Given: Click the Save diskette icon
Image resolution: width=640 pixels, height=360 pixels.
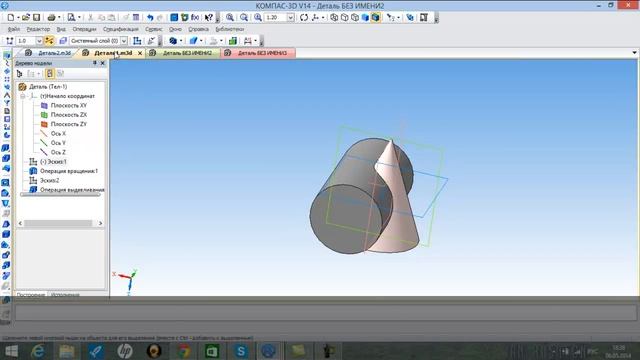Looking at the screenshot, I should click(36, 18).
